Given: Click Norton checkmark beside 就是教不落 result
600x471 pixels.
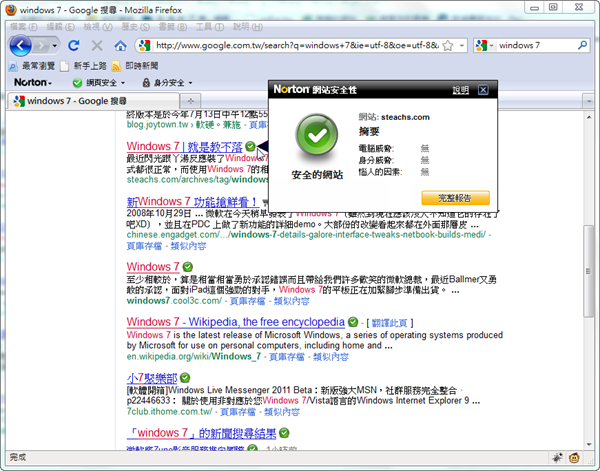Looking at the screenshot, I should coord(249,147).
